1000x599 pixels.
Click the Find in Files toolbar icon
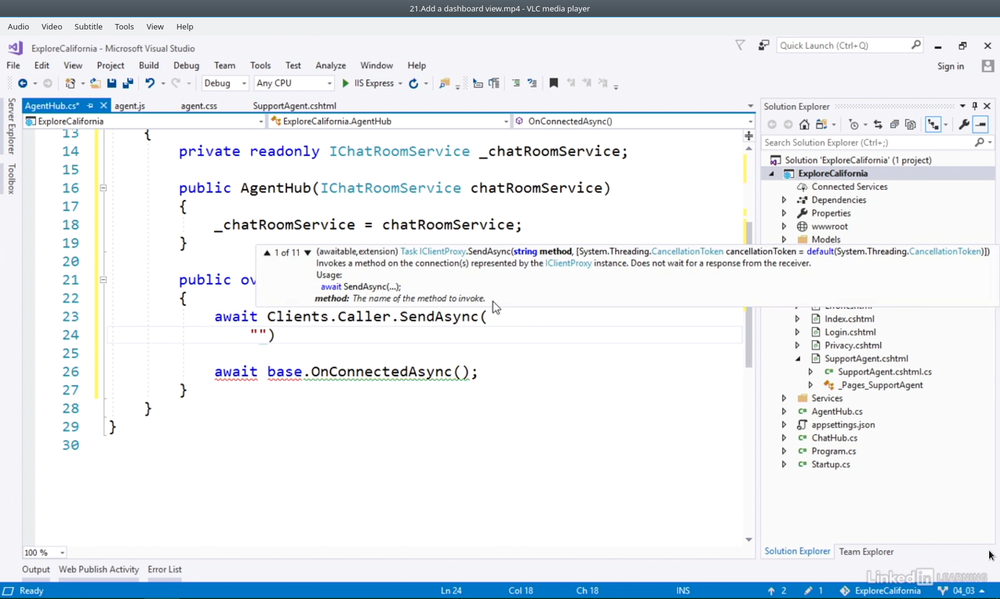click(x=445, y=84)
